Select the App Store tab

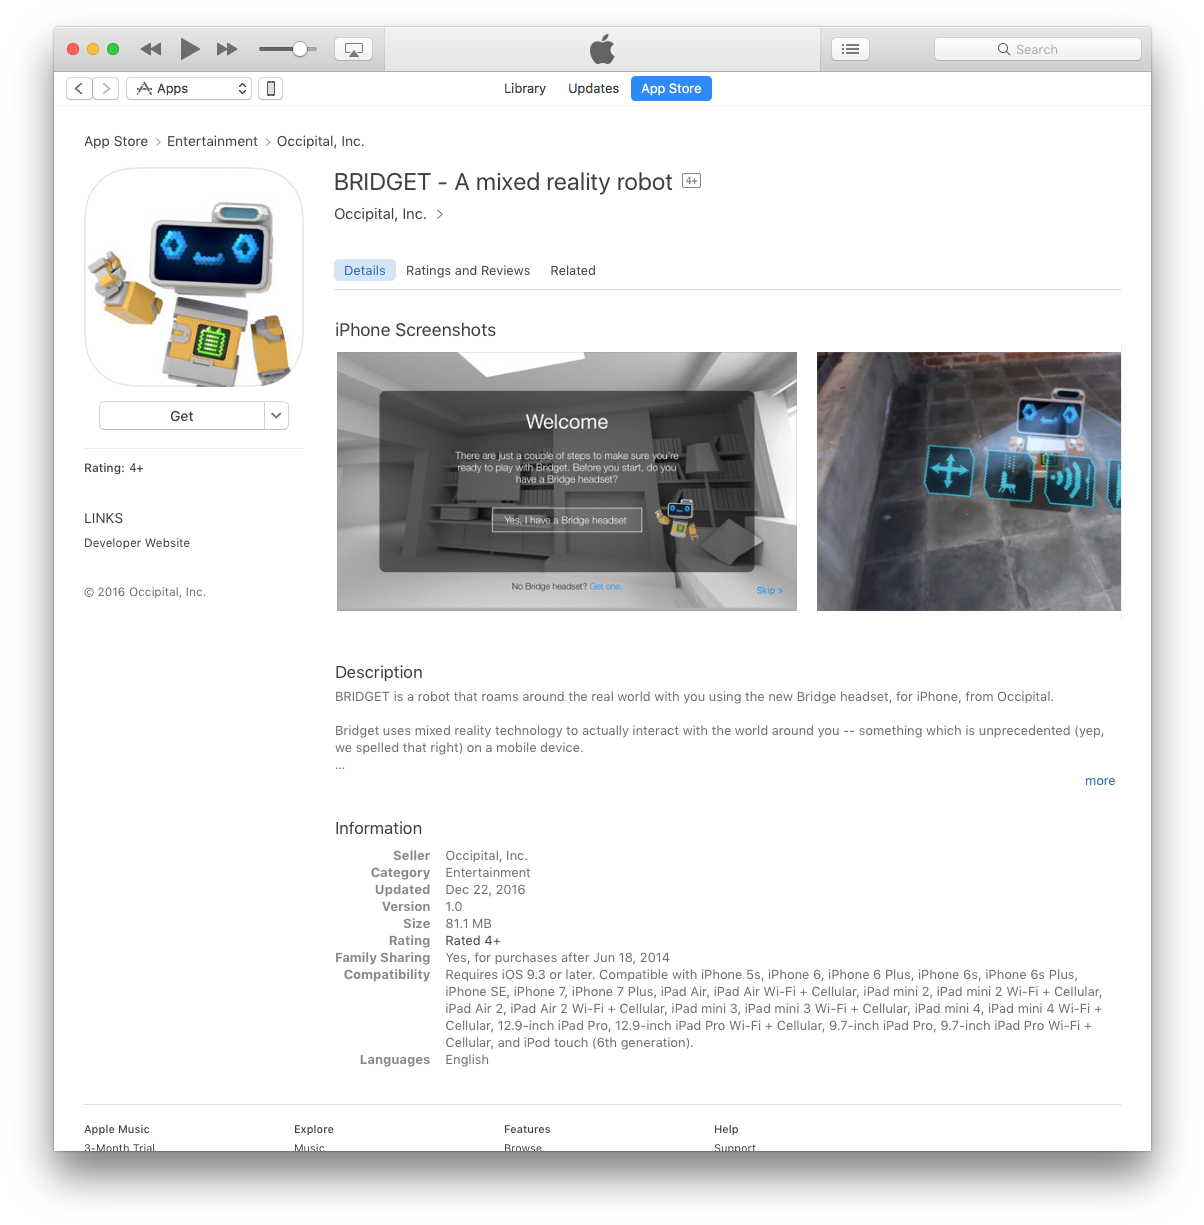pos(671,89)
